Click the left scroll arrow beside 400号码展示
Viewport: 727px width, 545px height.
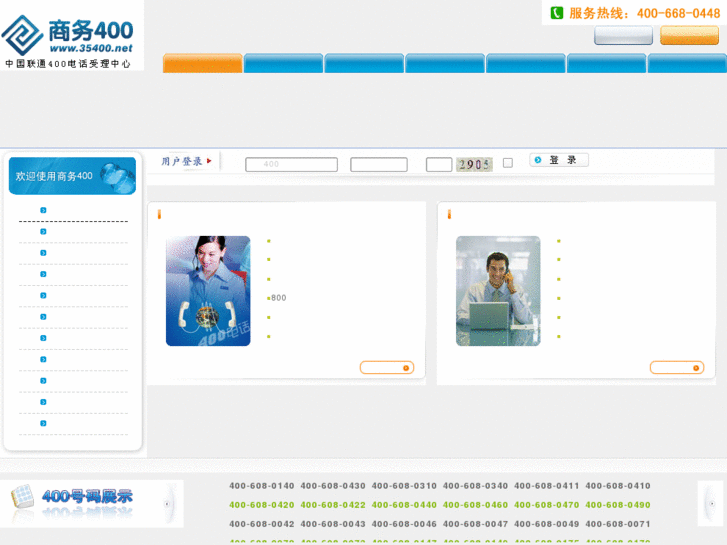pyautogui.click(x=167, y=504)
